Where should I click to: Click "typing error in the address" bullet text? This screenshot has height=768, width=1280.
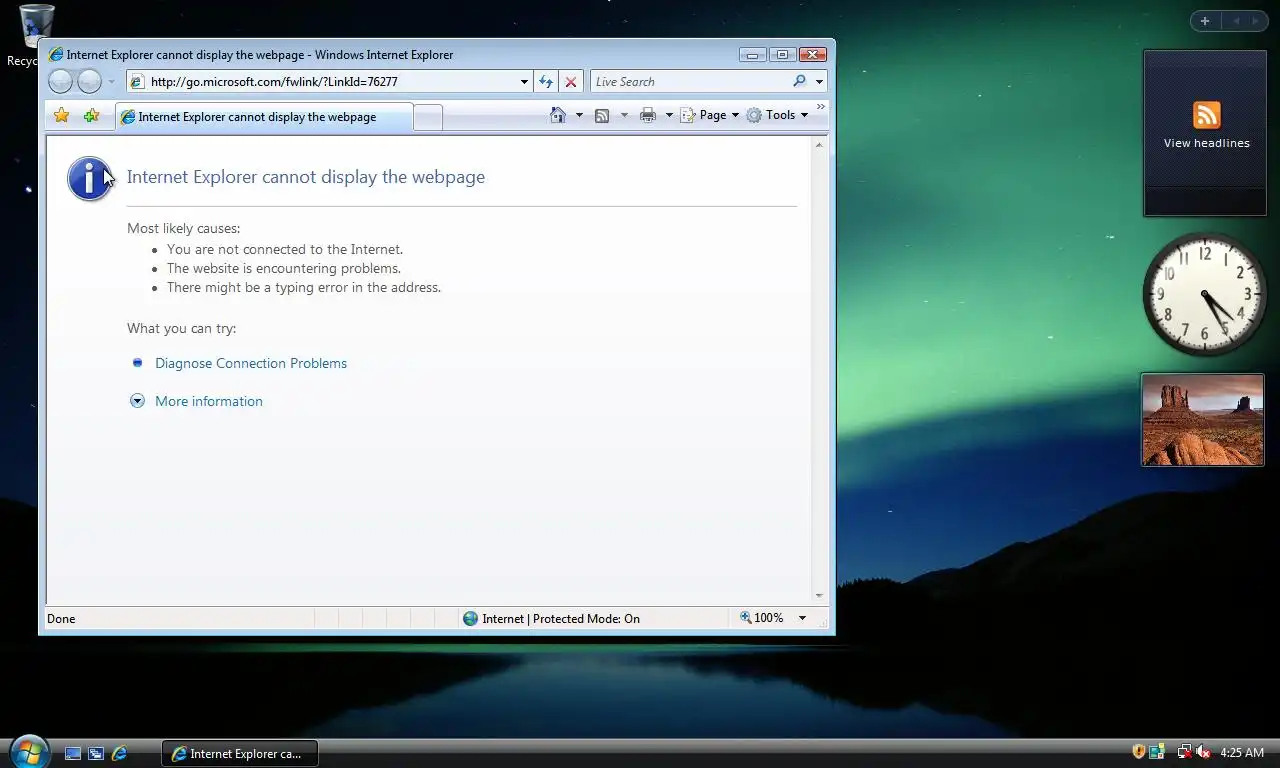304,287
